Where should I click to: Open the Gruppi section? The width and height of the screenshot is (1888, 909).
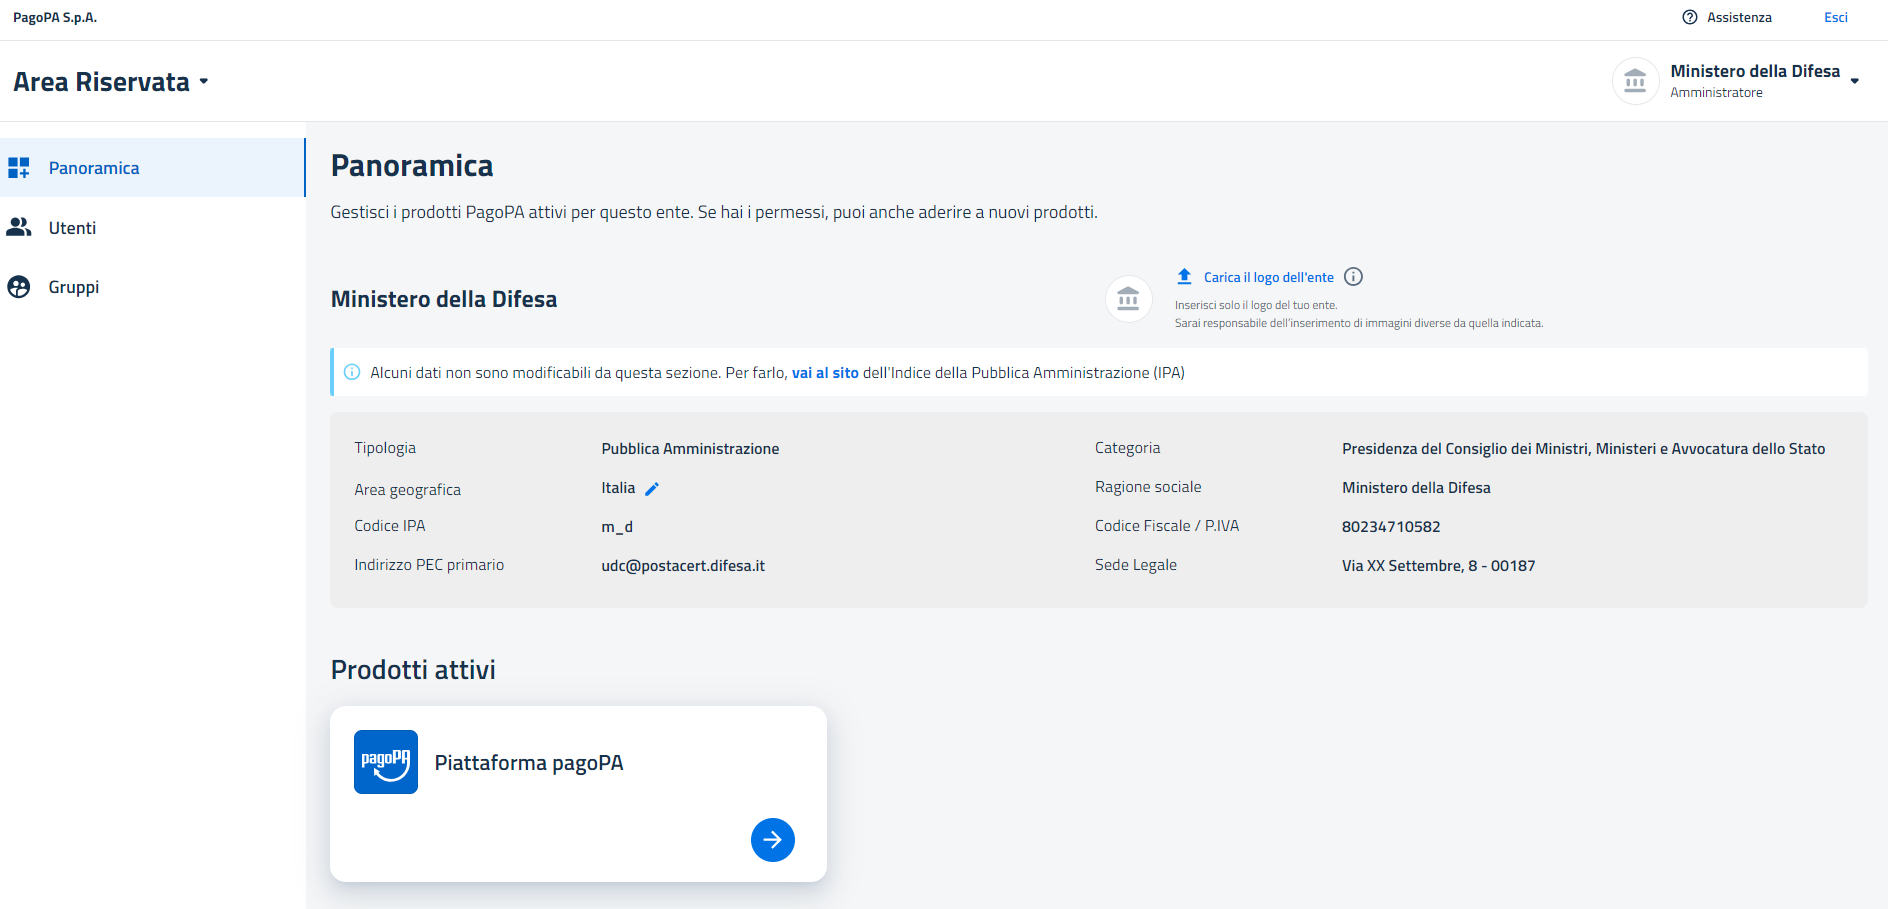[74, 287]
